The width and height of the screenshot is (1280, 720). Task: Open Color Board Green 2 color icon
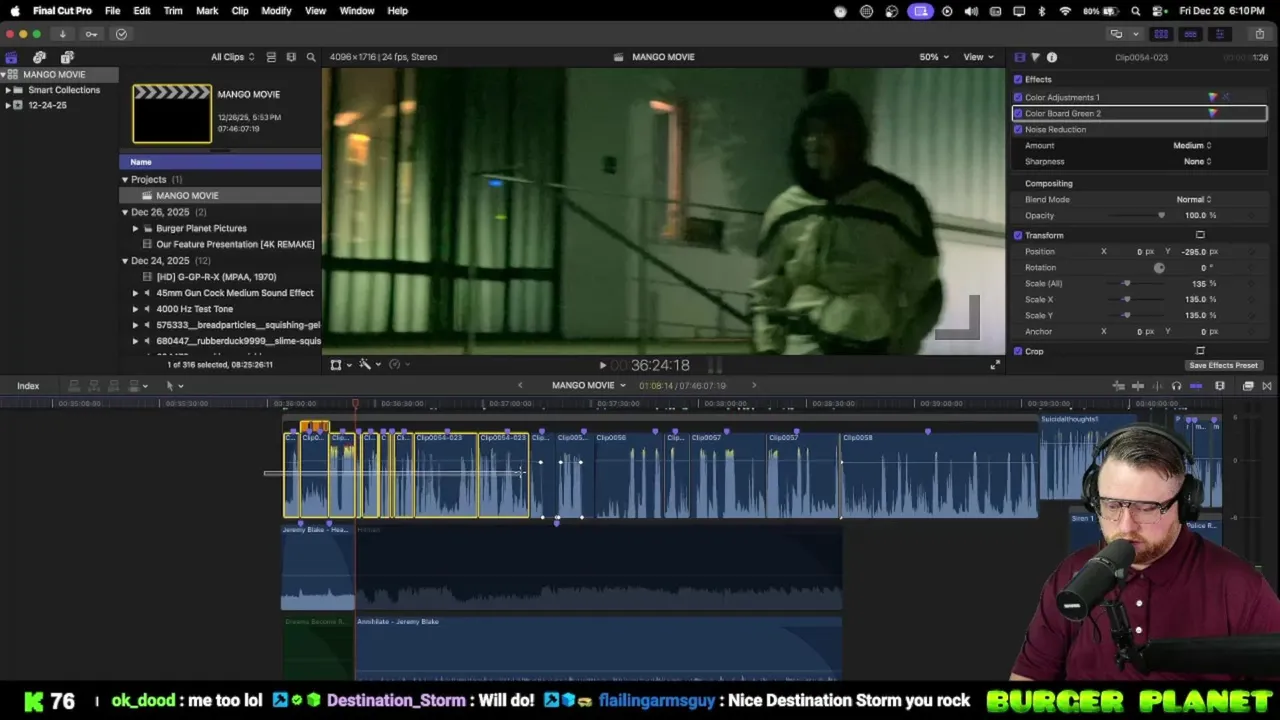tap(1213, 113)
